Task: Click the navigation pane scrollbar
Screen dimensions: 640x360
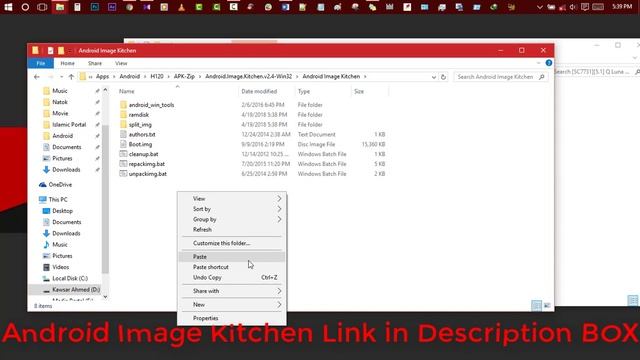Action: 105,198
